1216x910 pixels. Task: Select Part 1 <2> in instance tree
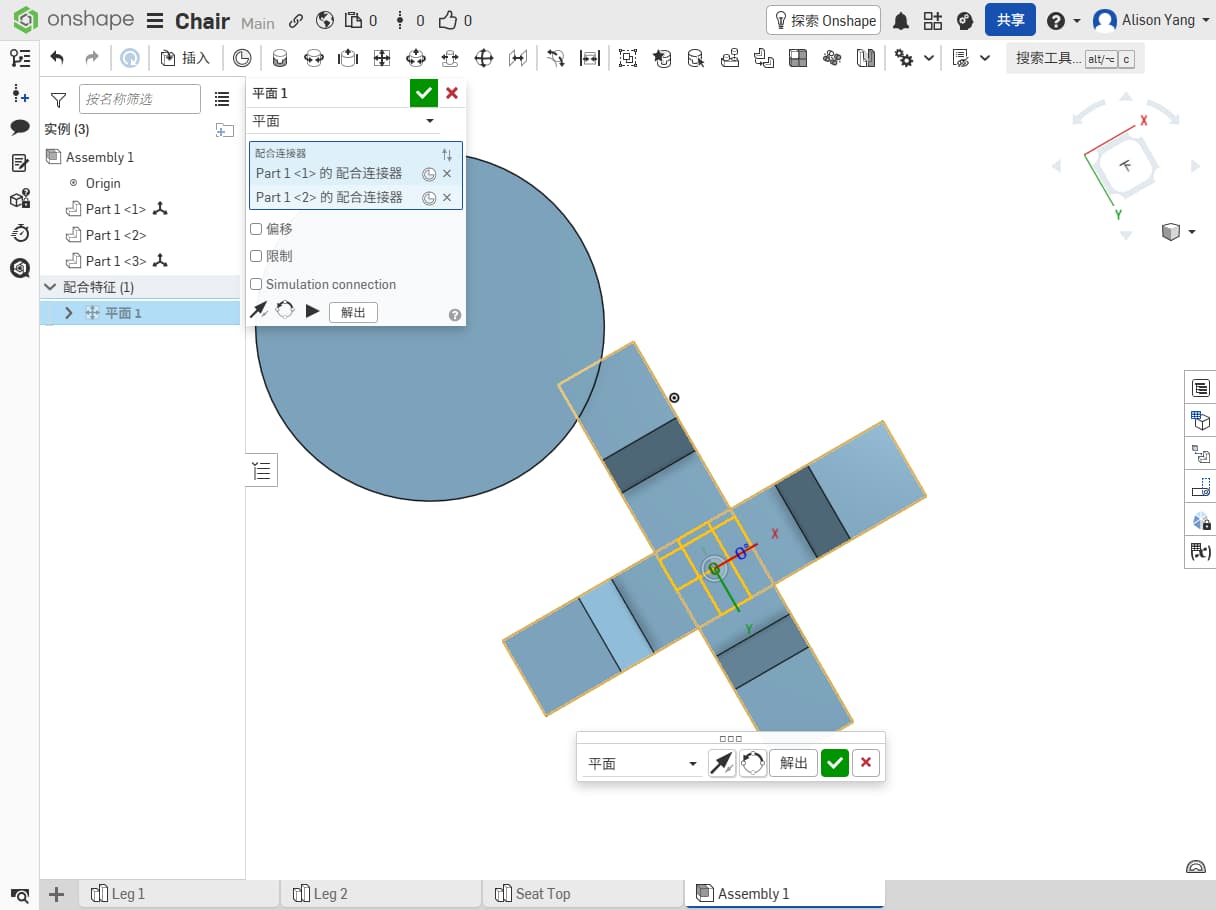pos(115,235)
